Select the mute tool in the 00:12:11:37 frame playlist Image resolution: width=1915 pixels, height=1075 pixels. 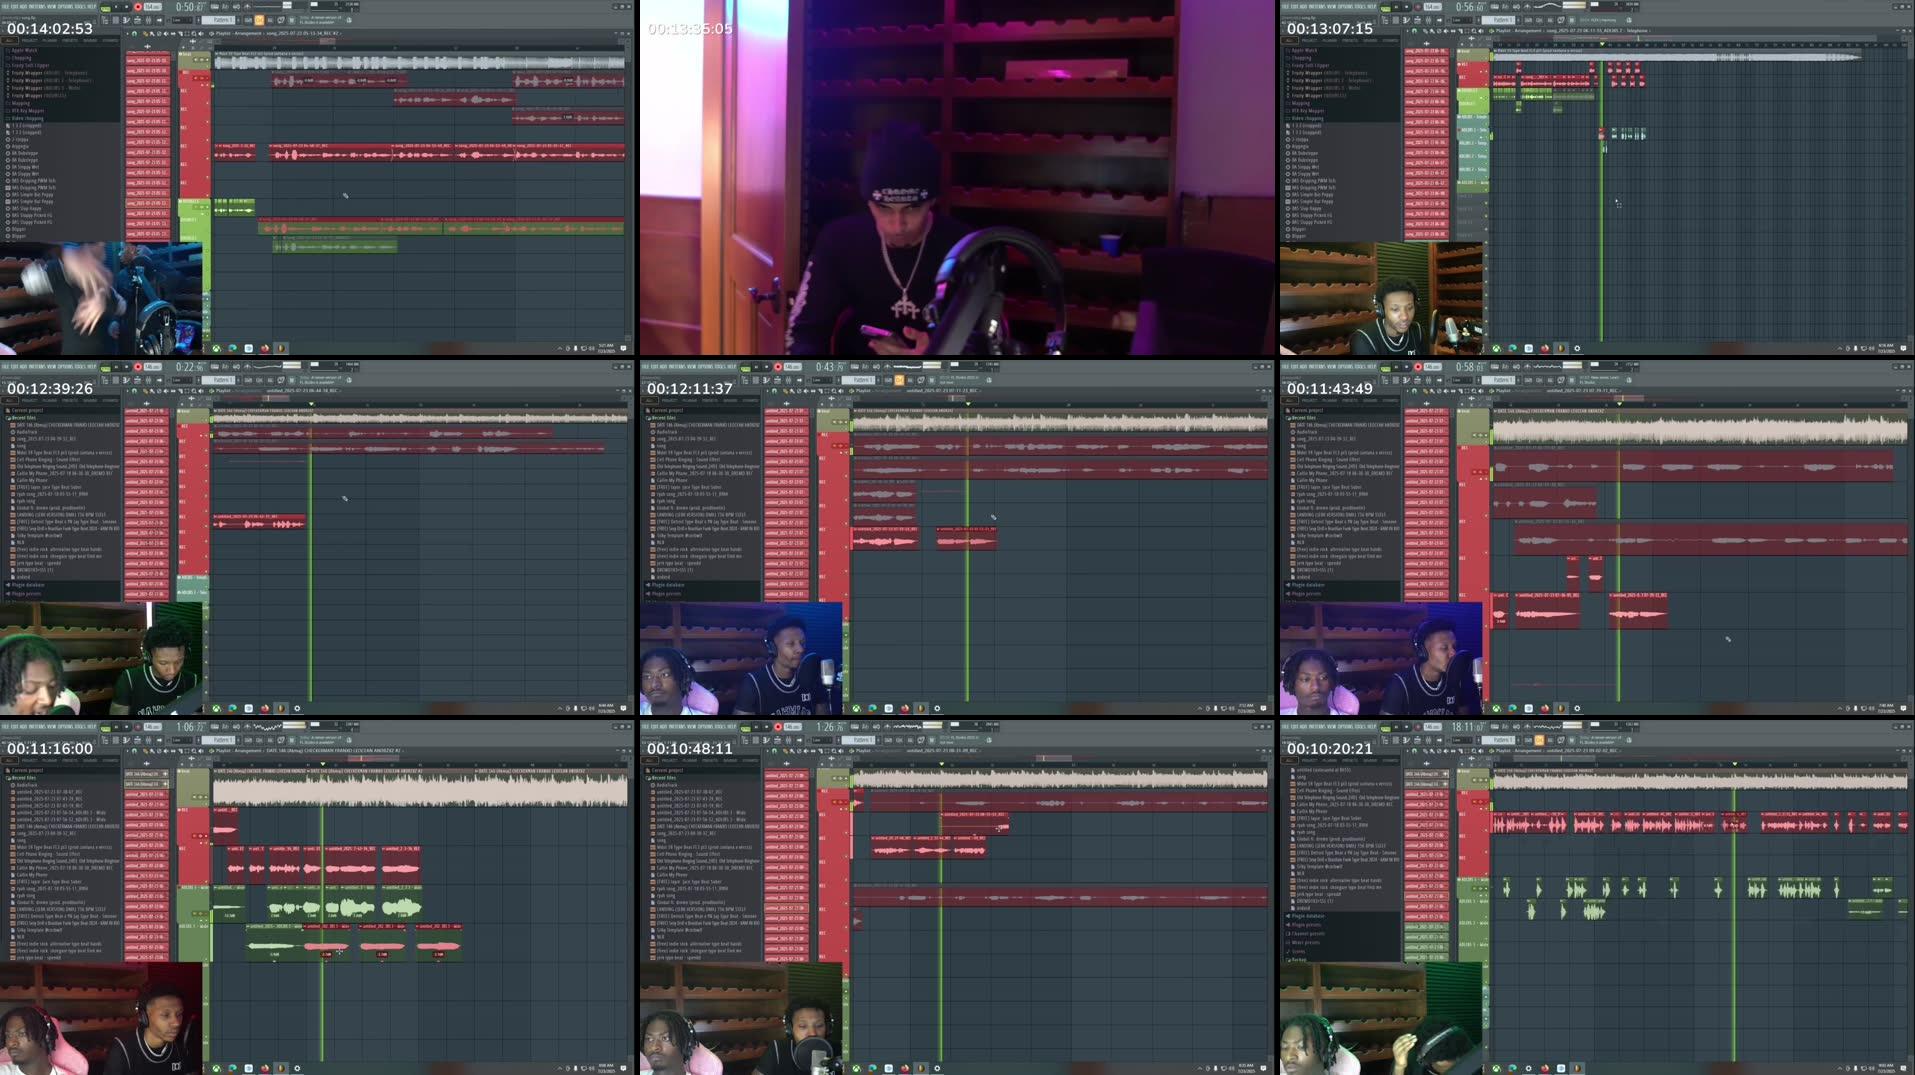pos(806,391)
